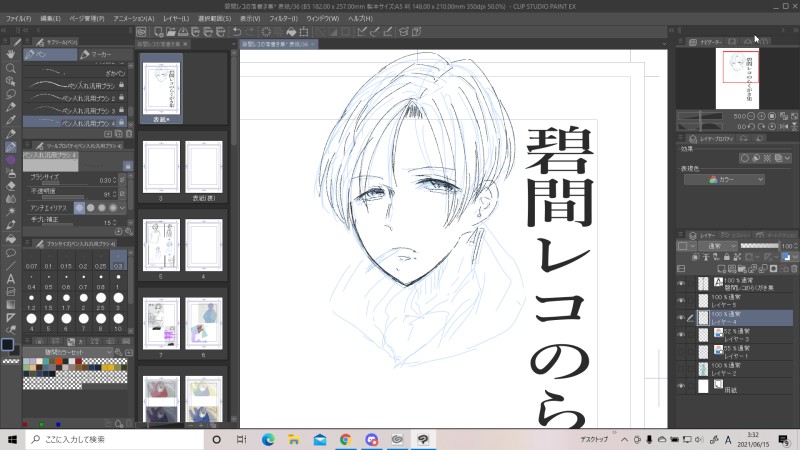The height and width of the screenshot is (450, 800).
Task: Select the first anti-aliasing option
Action: pyautogui.click(x=79, y=208)
